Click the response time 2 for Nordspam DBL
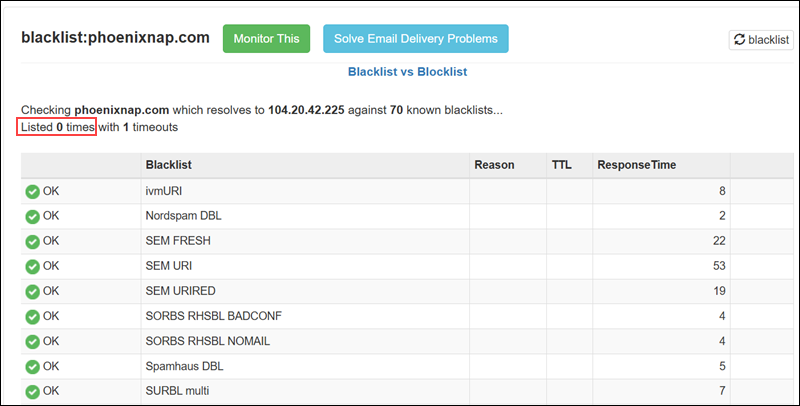 click(722, 216)
